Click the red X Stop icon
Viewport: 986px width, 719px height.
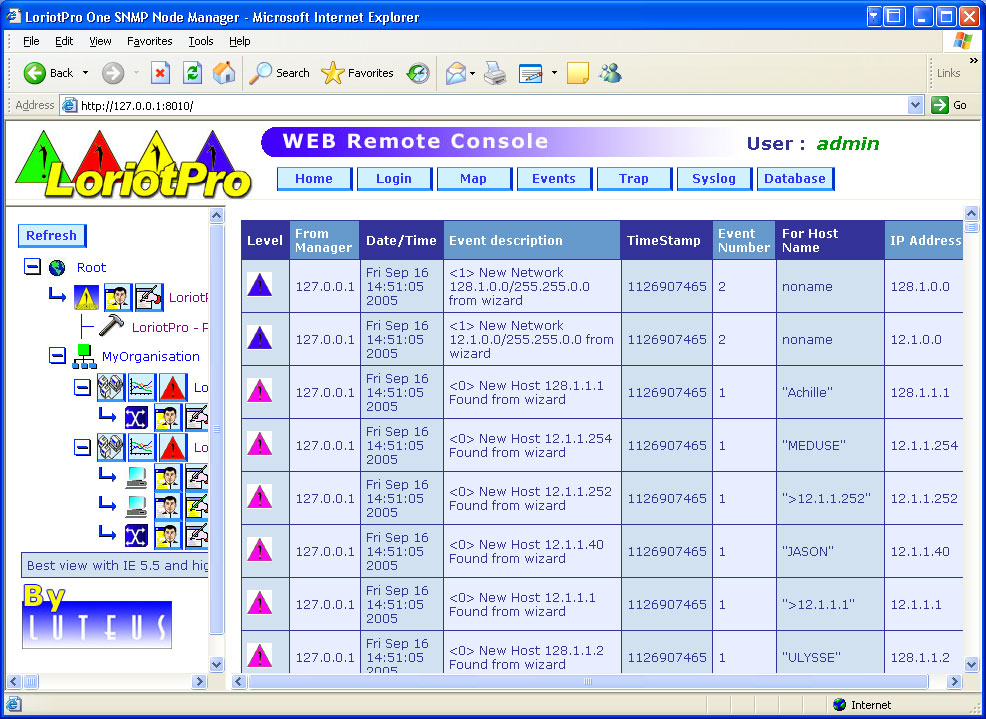[x=160, y=73]
